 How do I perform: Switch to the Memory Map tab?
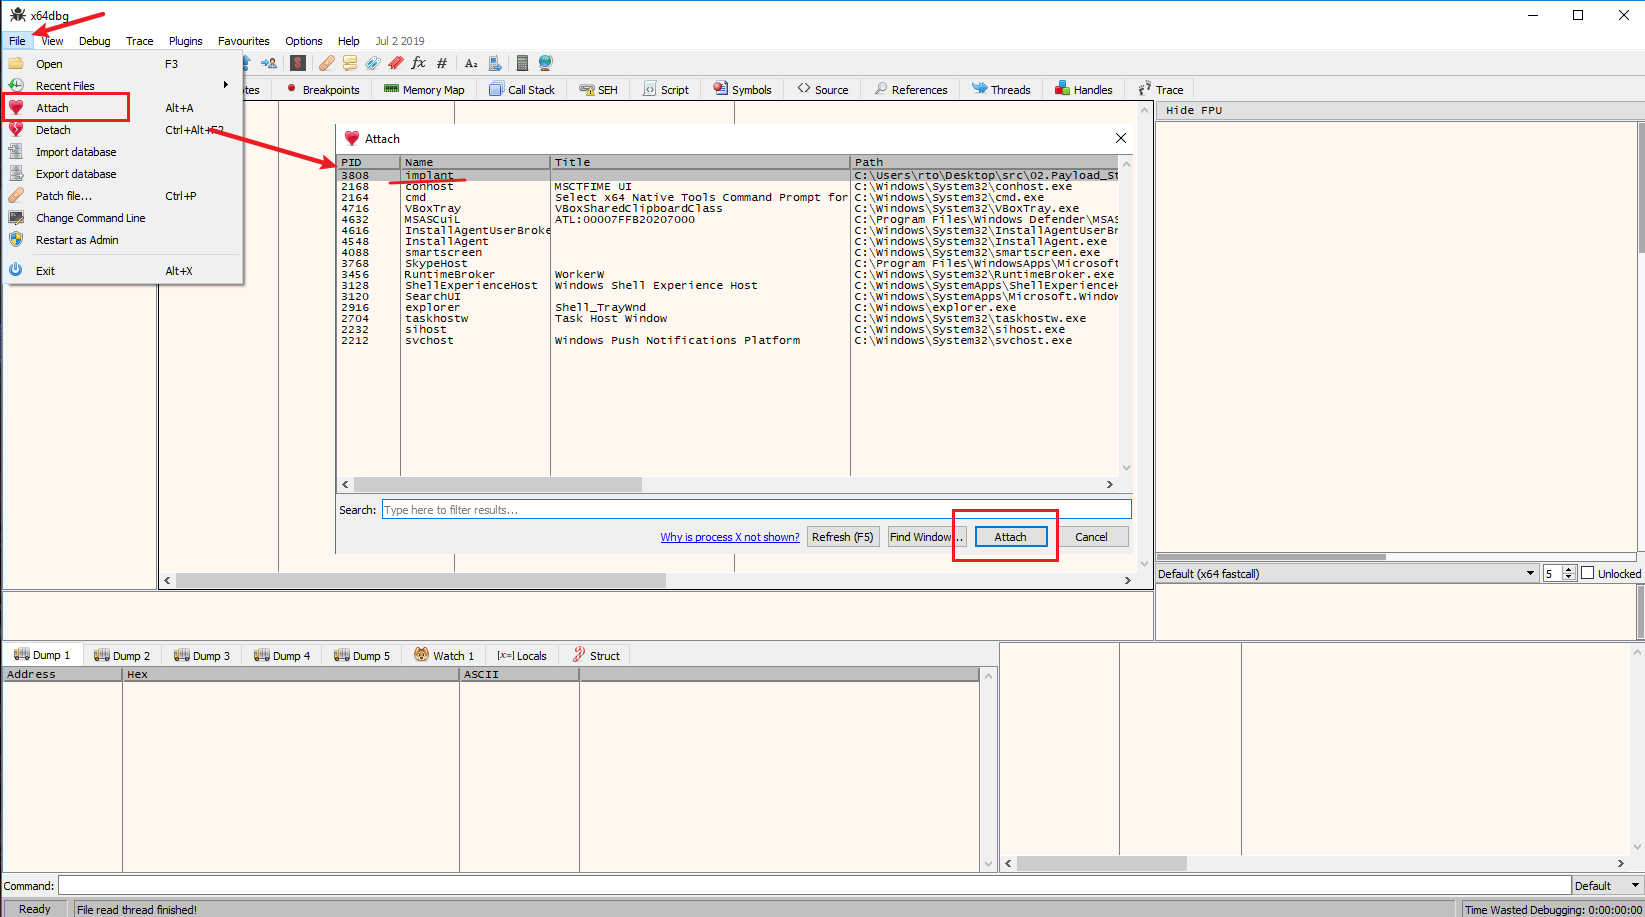(424, 89)
